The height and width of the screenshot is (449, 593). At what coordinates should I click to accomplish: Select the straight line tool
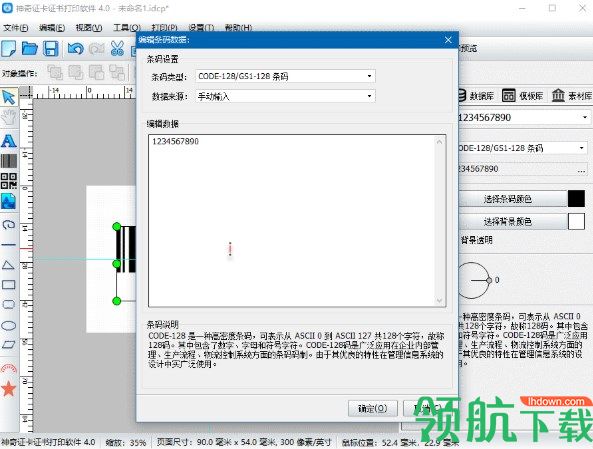(9, 245)
